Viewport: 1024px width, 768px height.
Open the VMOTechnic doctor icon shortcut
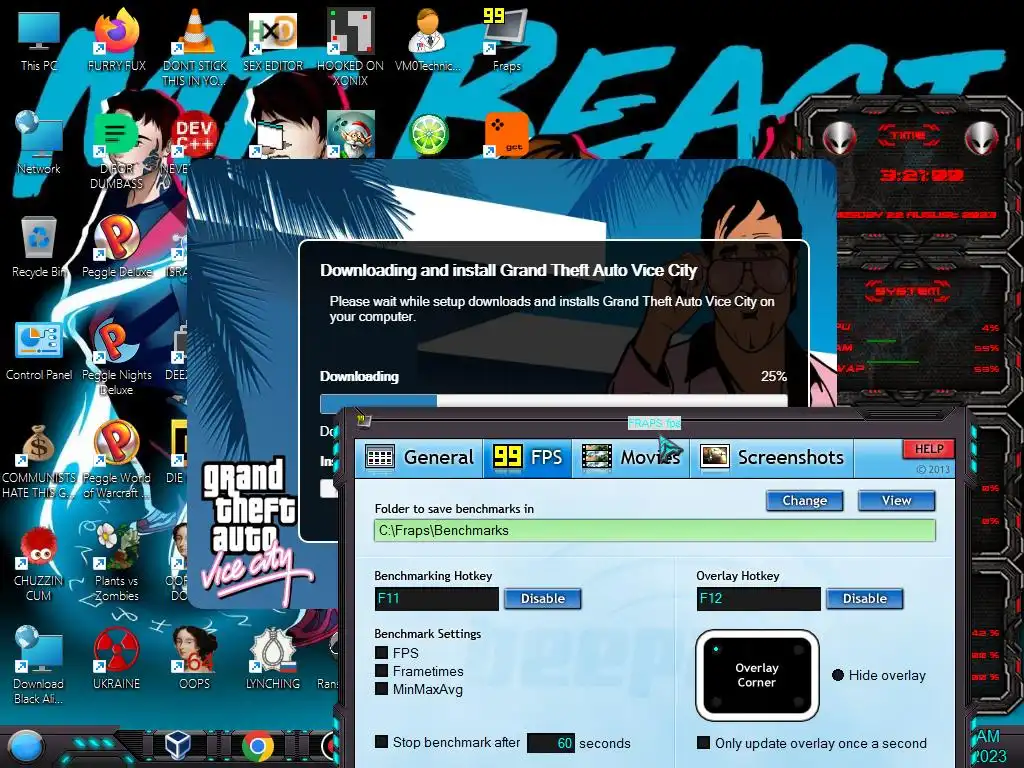coord(427,40)
